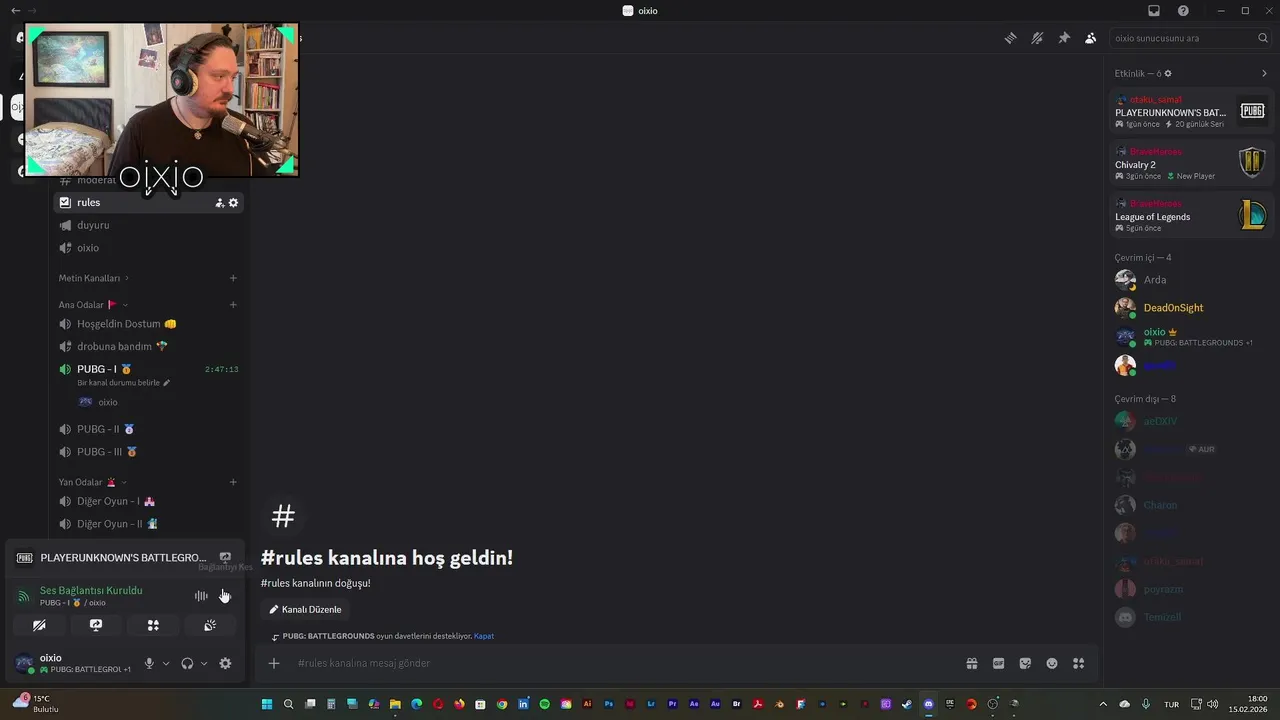Toggle camera on in voice panel
The image size is (1280, 720).
(x=39, y=625)
